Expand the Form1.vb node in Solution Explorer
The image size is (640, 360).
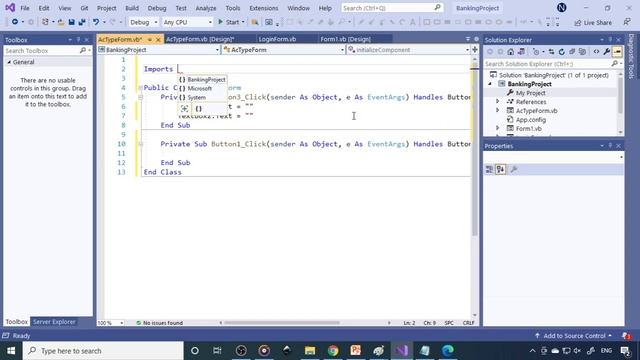point(497,128)
